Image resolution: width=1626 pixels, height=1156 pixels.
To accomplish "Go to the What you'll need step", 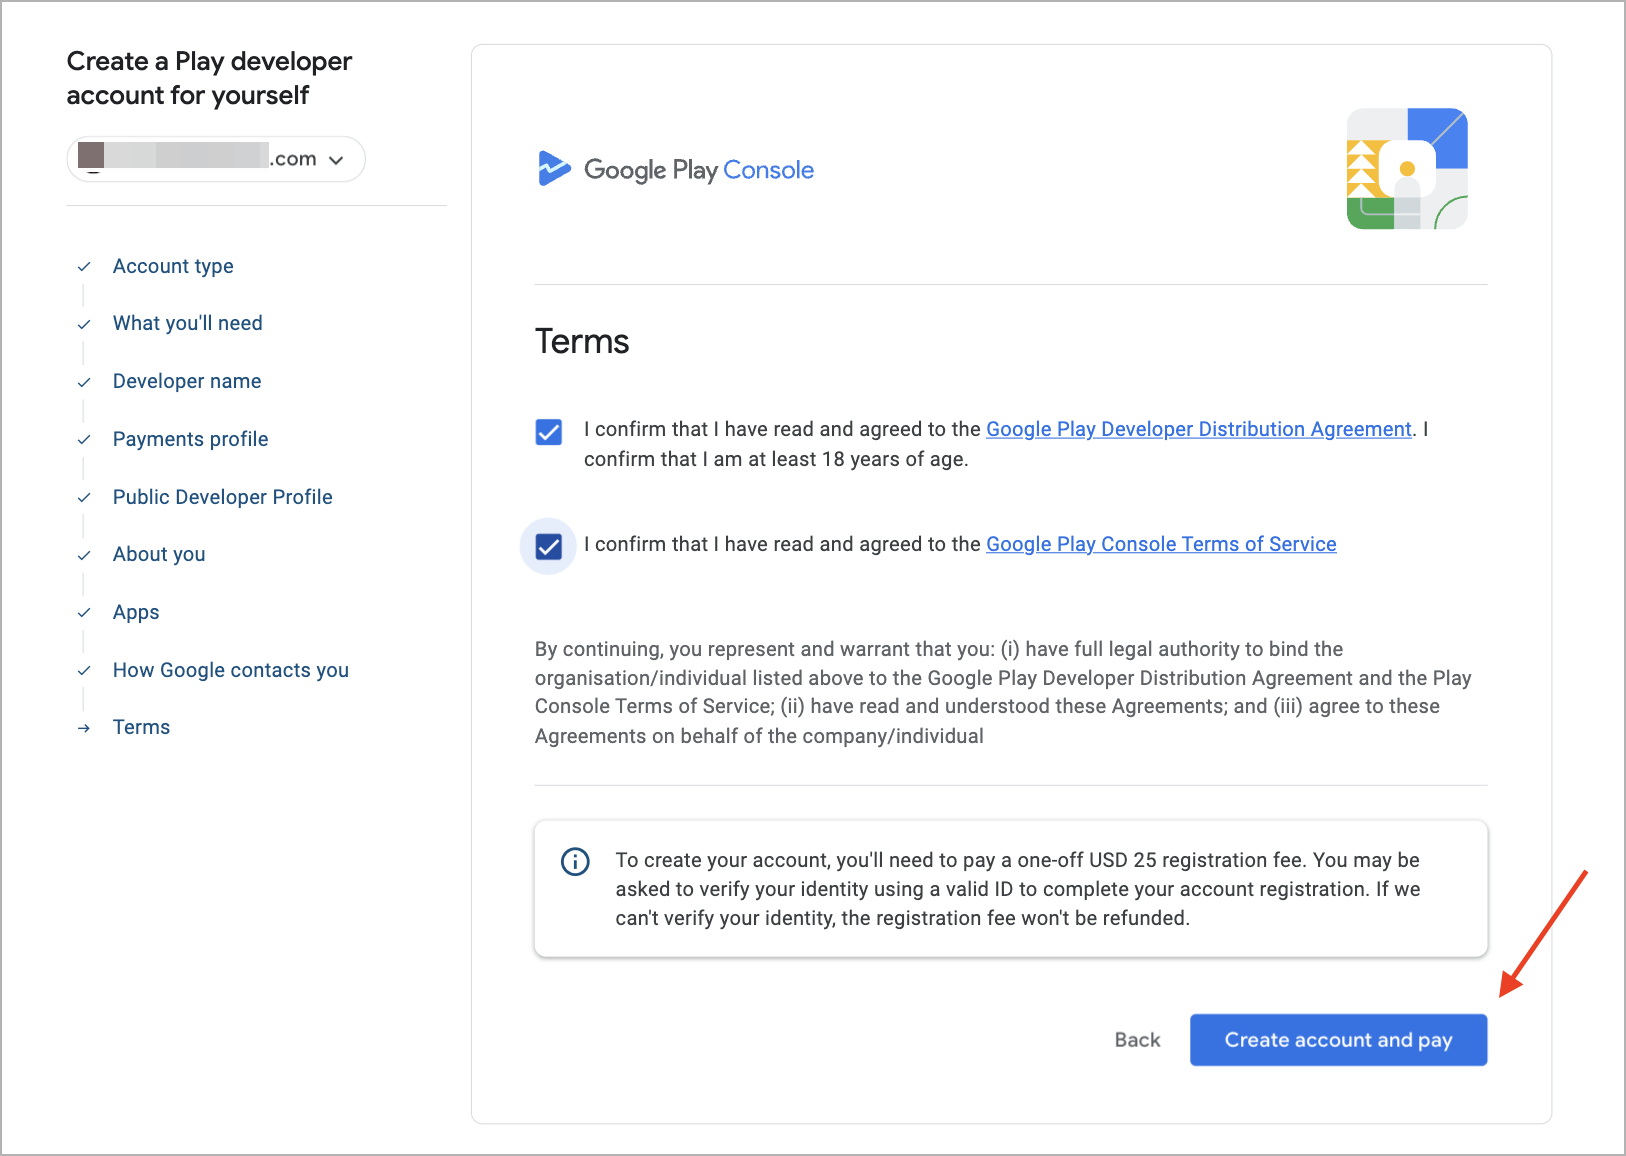I will coord(188,323).
